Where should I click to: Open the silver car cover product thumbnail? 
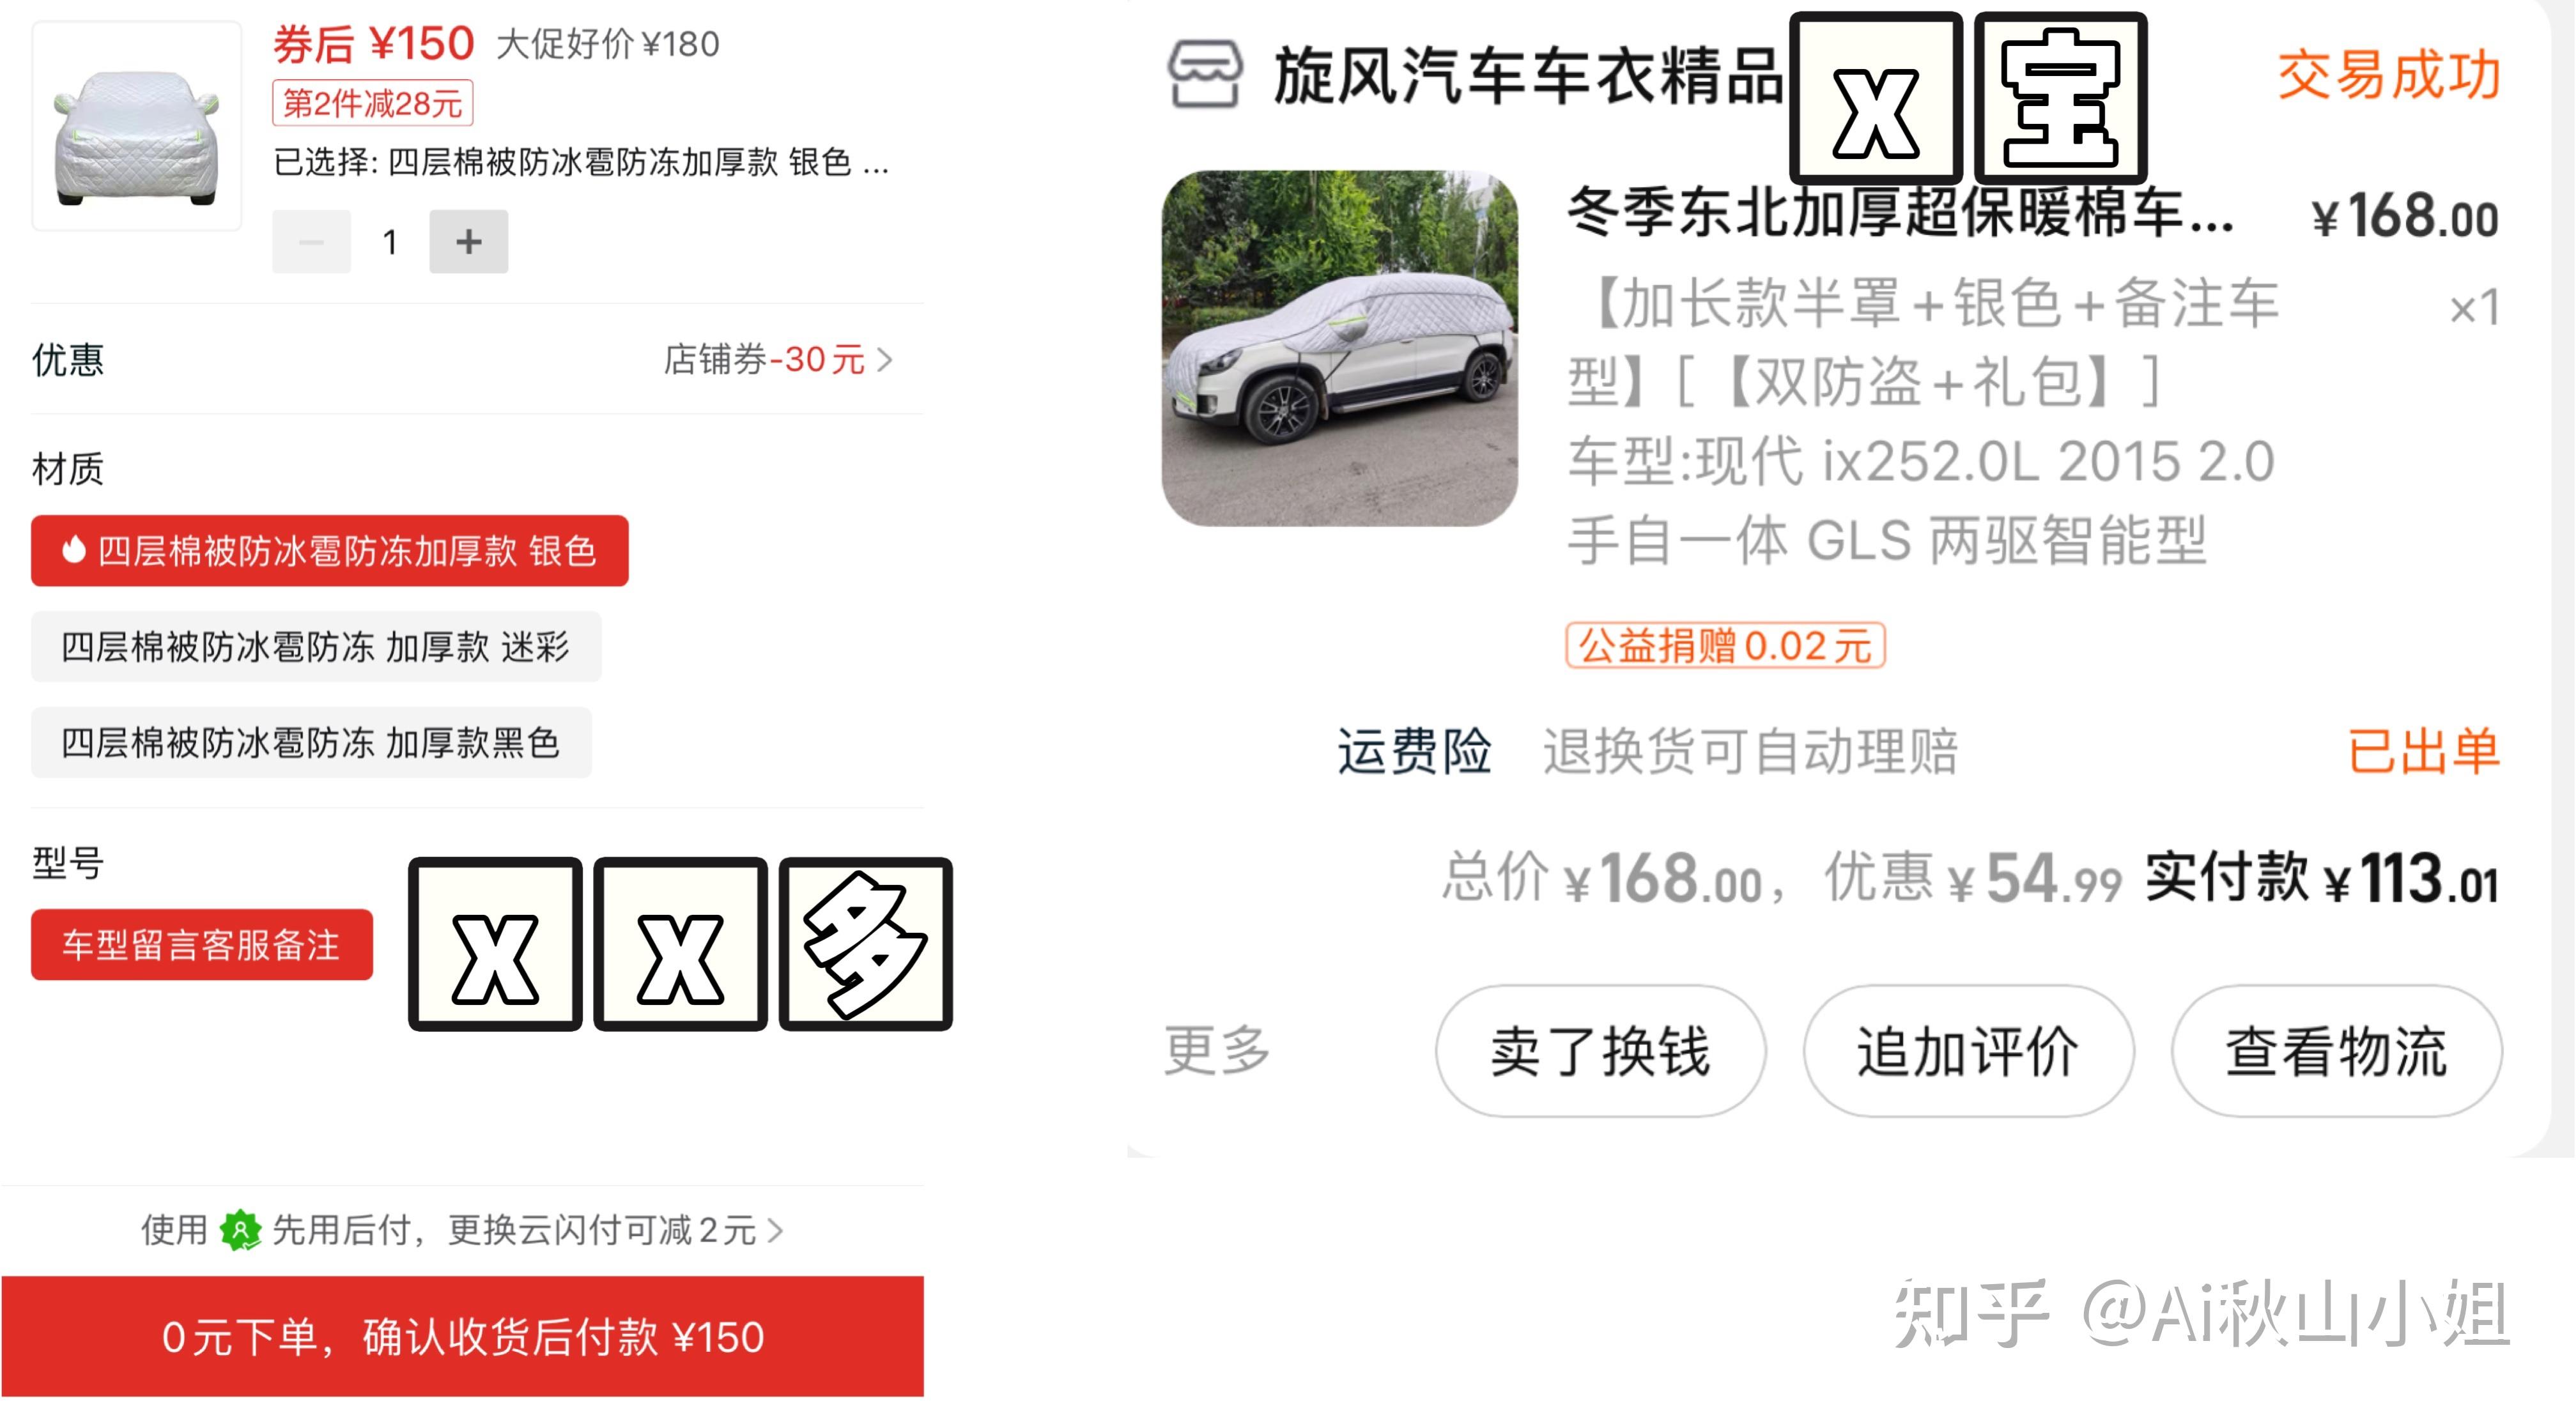coord(137,126)
